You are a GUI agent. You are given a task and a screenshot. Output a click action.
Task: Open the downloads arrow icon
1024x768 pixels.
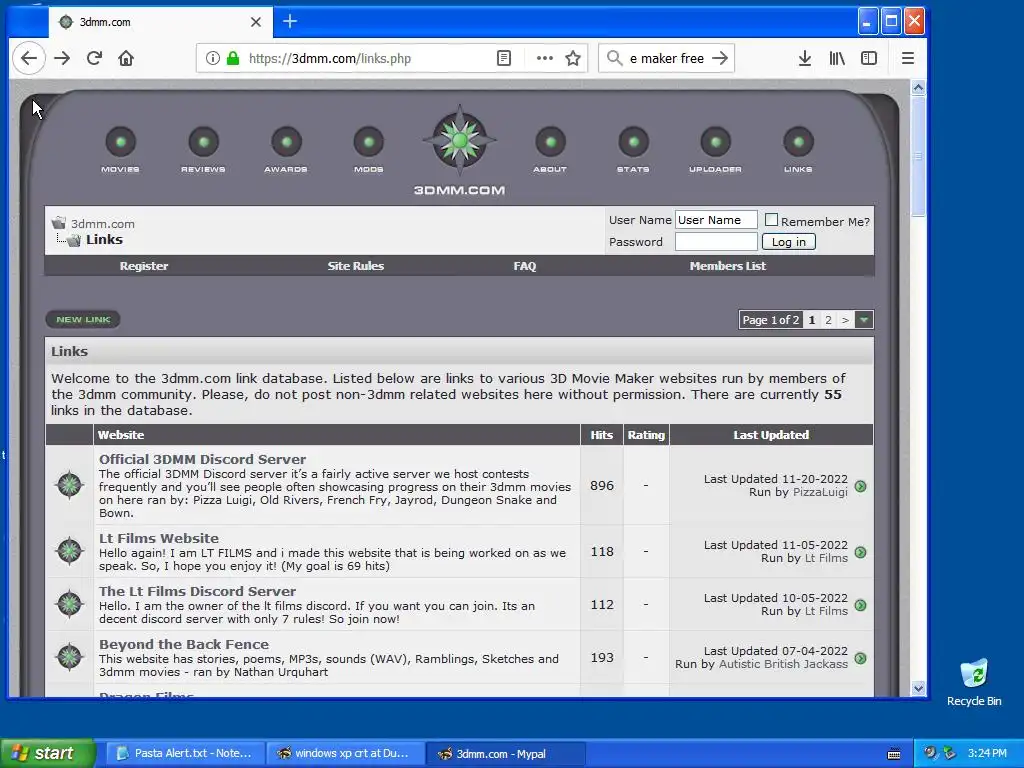(x=805, y=58)
